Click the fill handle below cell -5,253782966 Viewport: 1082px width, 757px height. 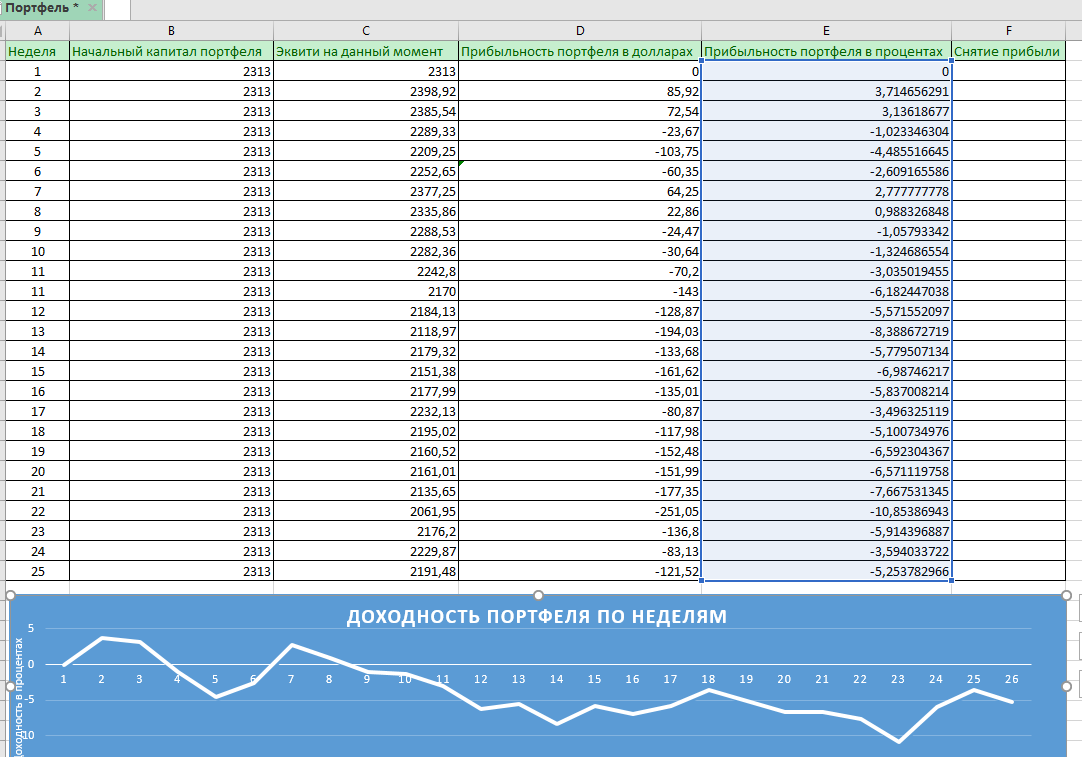(x=951, y=581)
